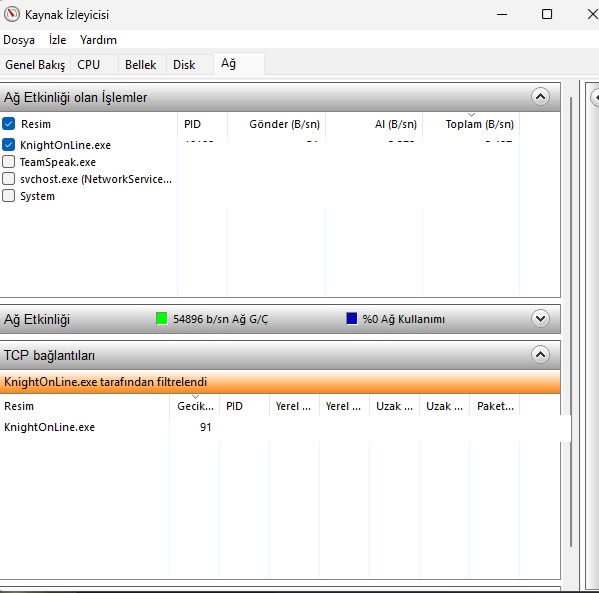Toggle the Resim select-all header checkbox
Screen dimensions: 599x593
8,124
